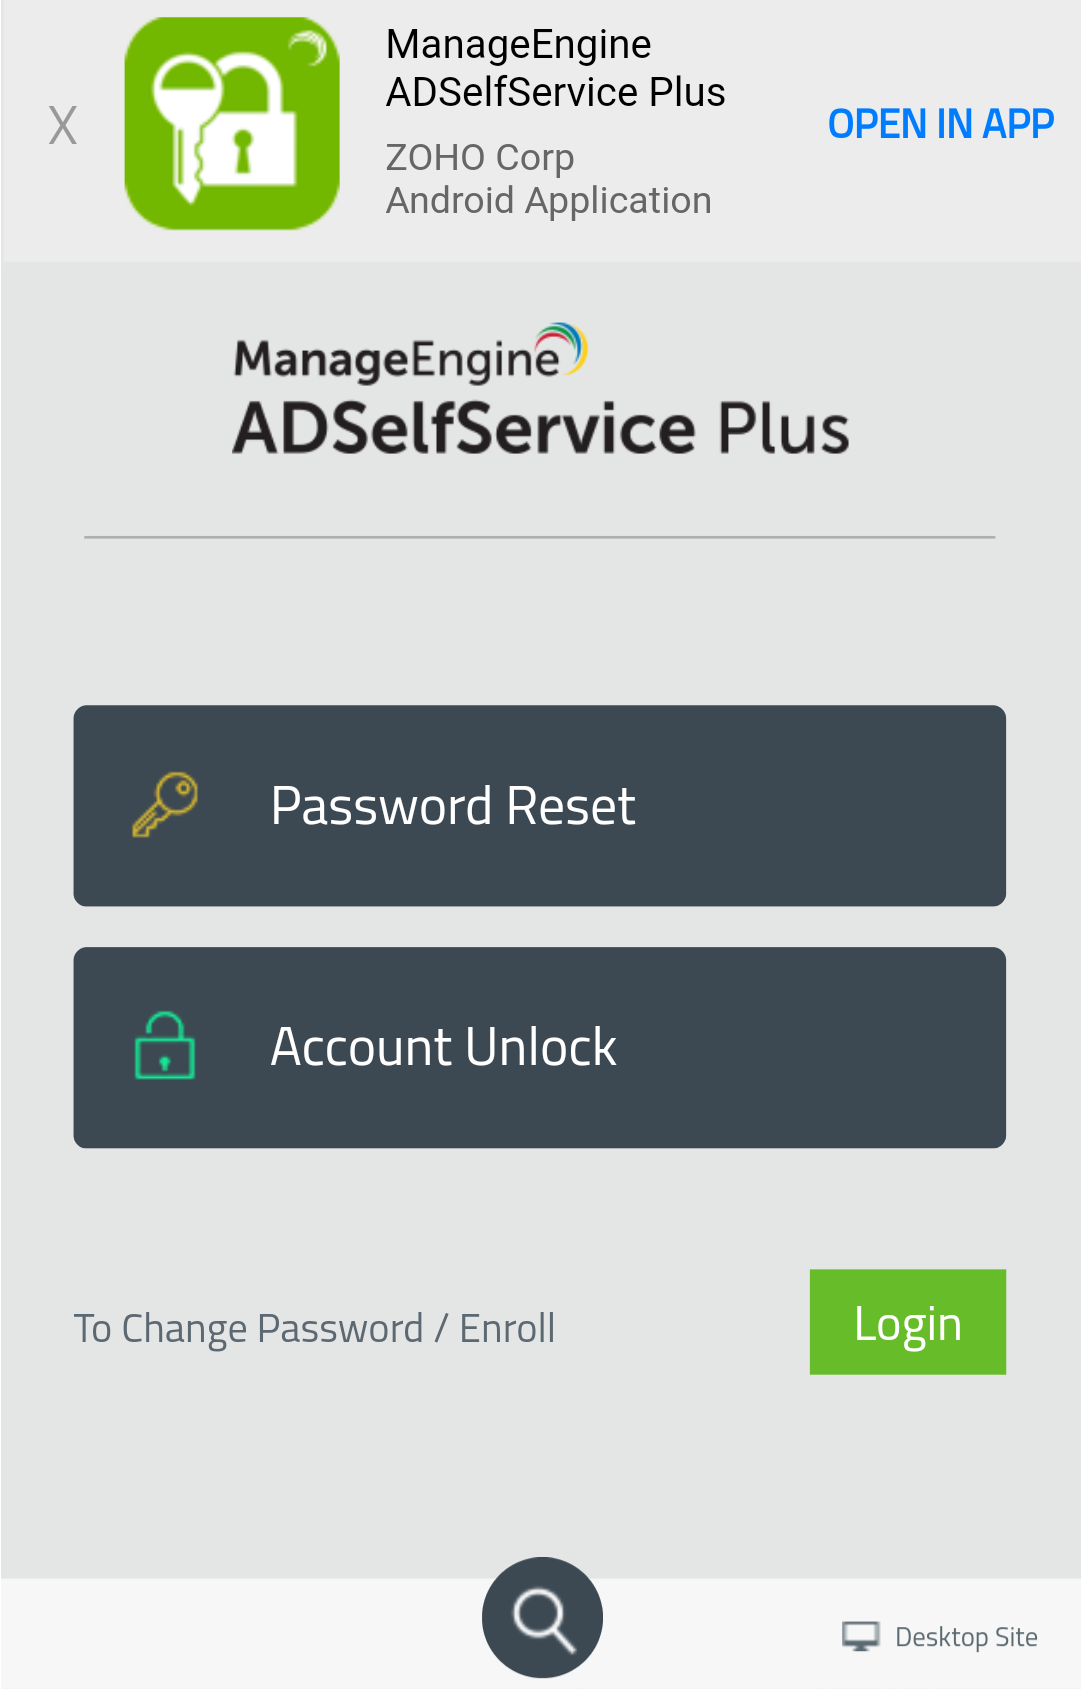Open the app via OPEN IN APP

(x=939, y=123)
